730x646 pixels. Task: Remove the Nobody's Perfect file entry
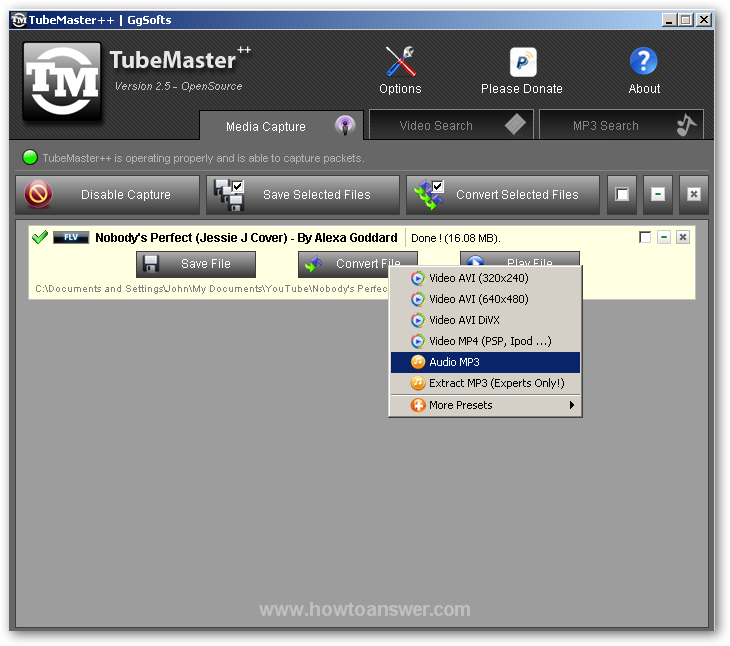(683, 237)
